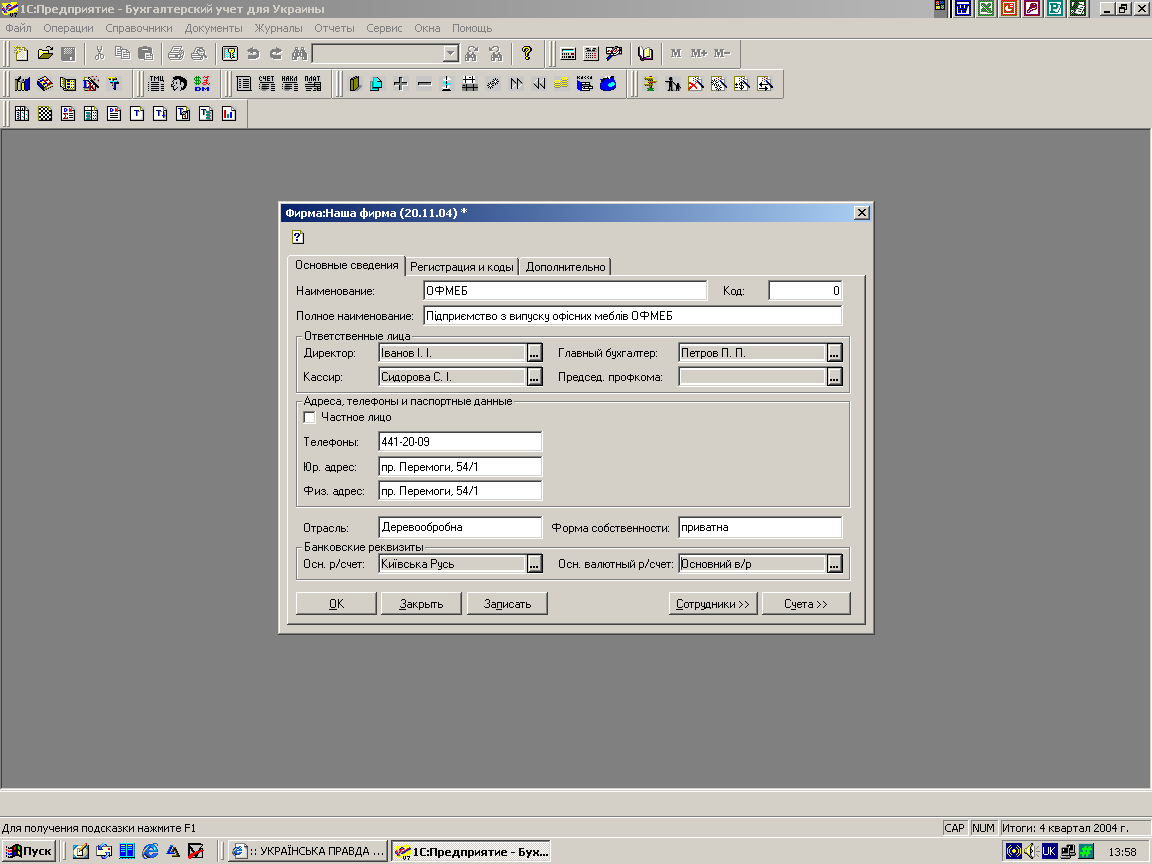This screenshot has height=864, width=1152.
Task: Click Internet Explorer quick launch icon
Action: coord(150,852)
